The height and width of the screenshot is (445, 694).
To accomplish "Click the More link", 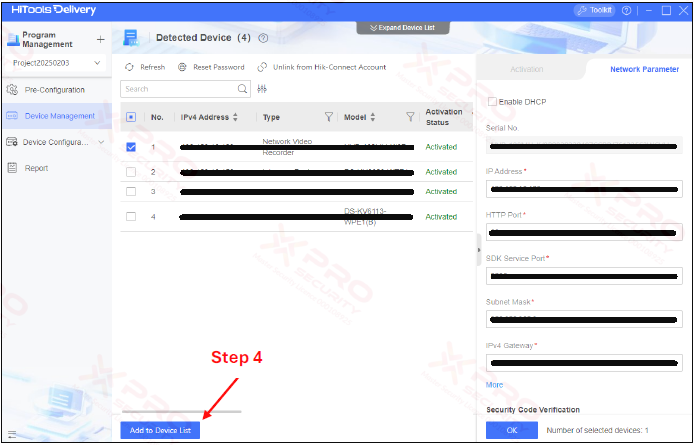I will click(494, 385).
